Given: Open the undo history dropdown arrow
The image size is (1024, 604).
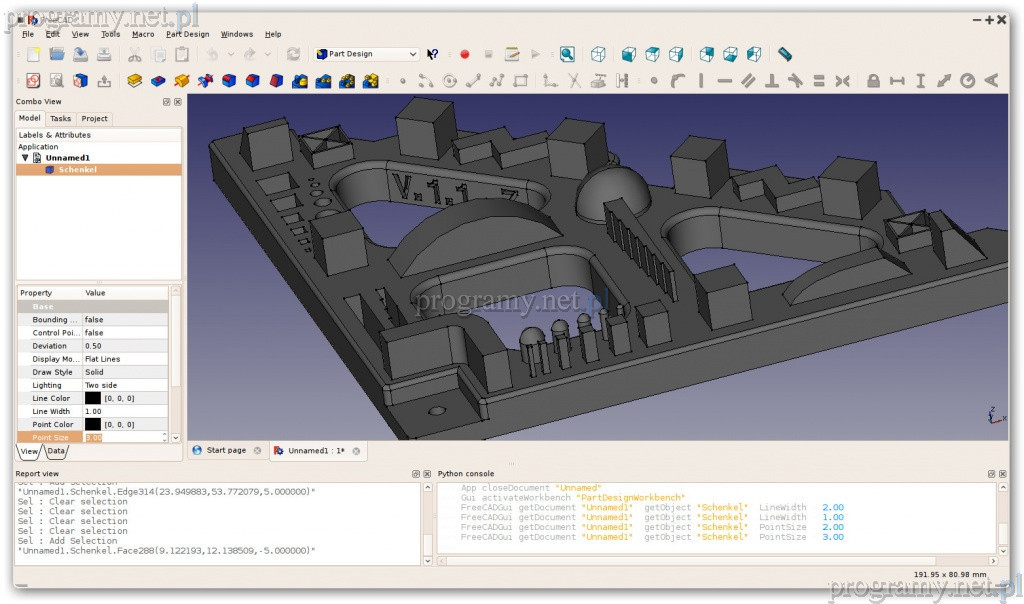Looking at the screenshot, I should pyautogui.click(x=231, y=54).
